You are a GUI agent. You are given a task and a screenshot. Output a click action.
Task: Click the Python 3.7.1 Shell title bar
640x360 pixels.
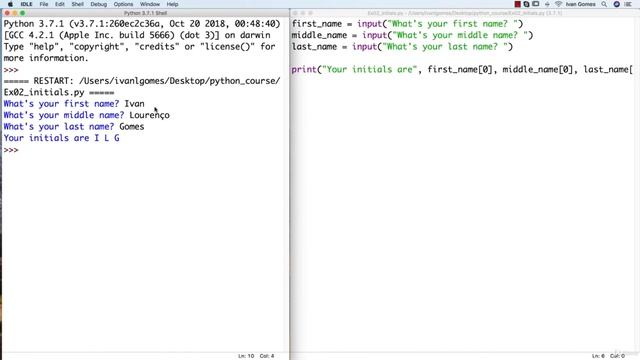(145, 13)
